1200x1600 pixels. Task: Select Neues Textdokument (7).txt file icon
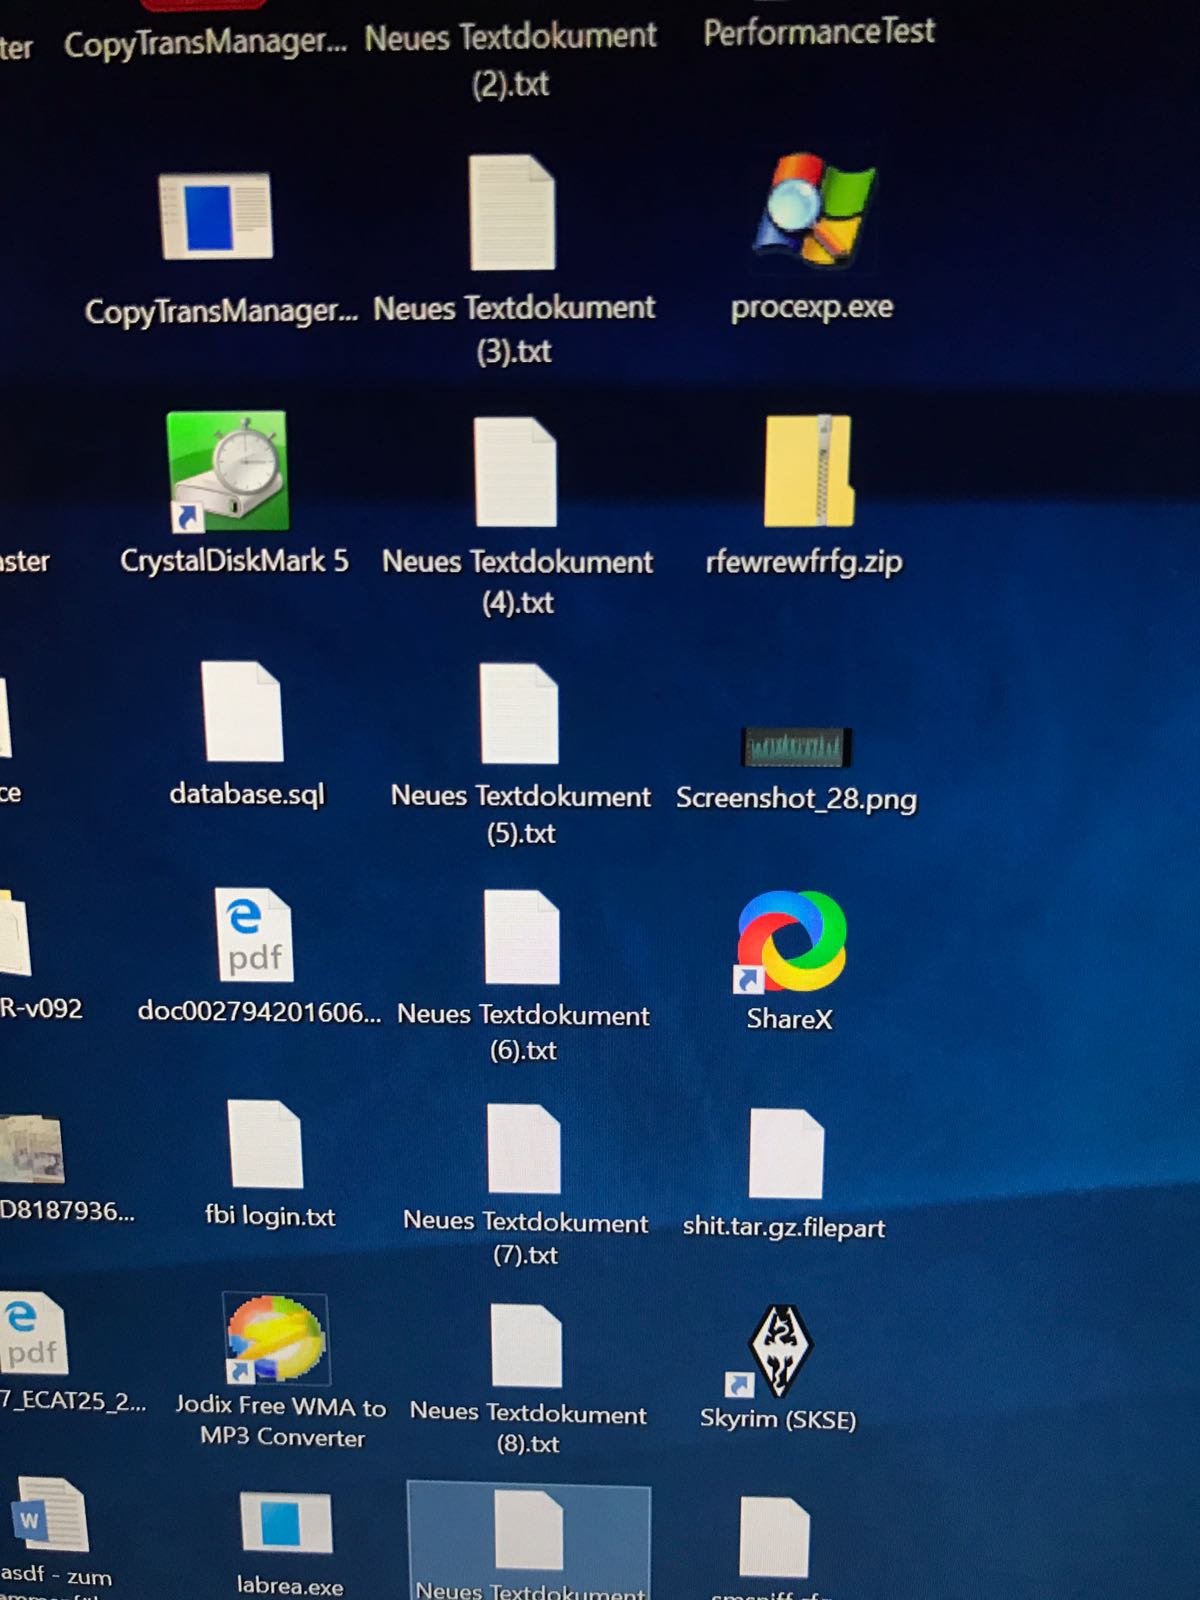tap(524, 1149)
